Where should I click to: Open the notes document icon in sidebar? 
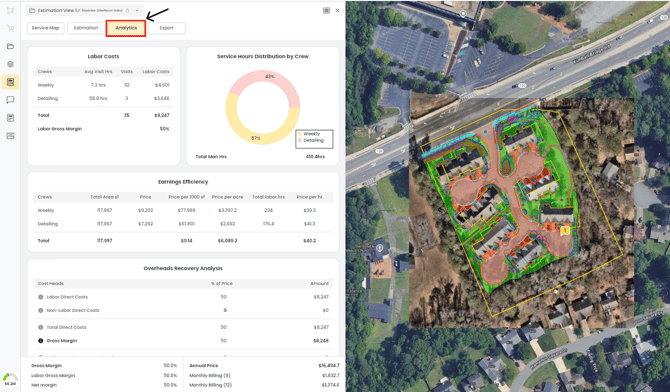(x=10, y=118)
